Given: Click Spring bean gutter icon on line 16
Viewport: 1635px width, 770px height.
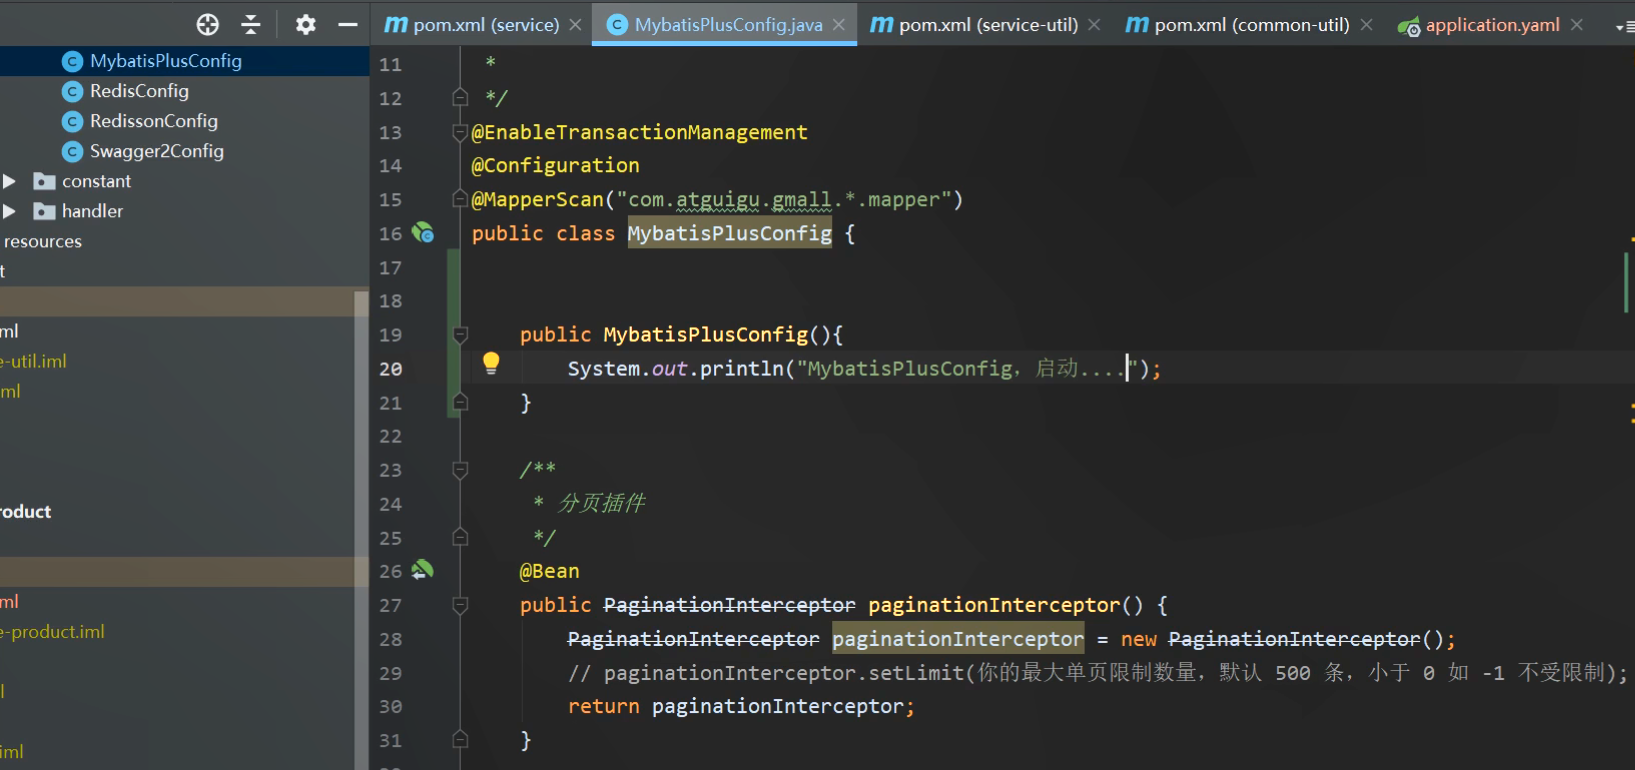Looking at the screenshot, I should [x=423, y=233].
